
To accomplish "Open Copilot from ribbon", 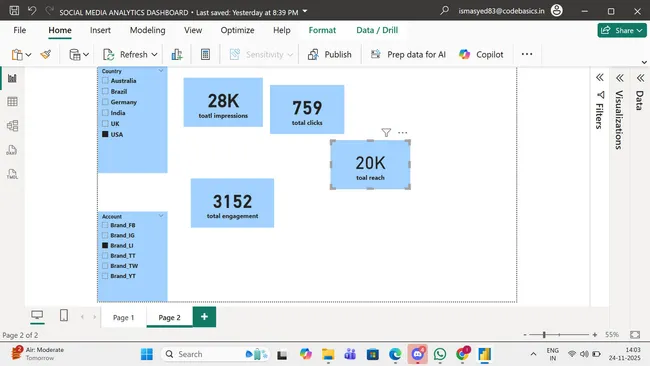I will 481,54.
